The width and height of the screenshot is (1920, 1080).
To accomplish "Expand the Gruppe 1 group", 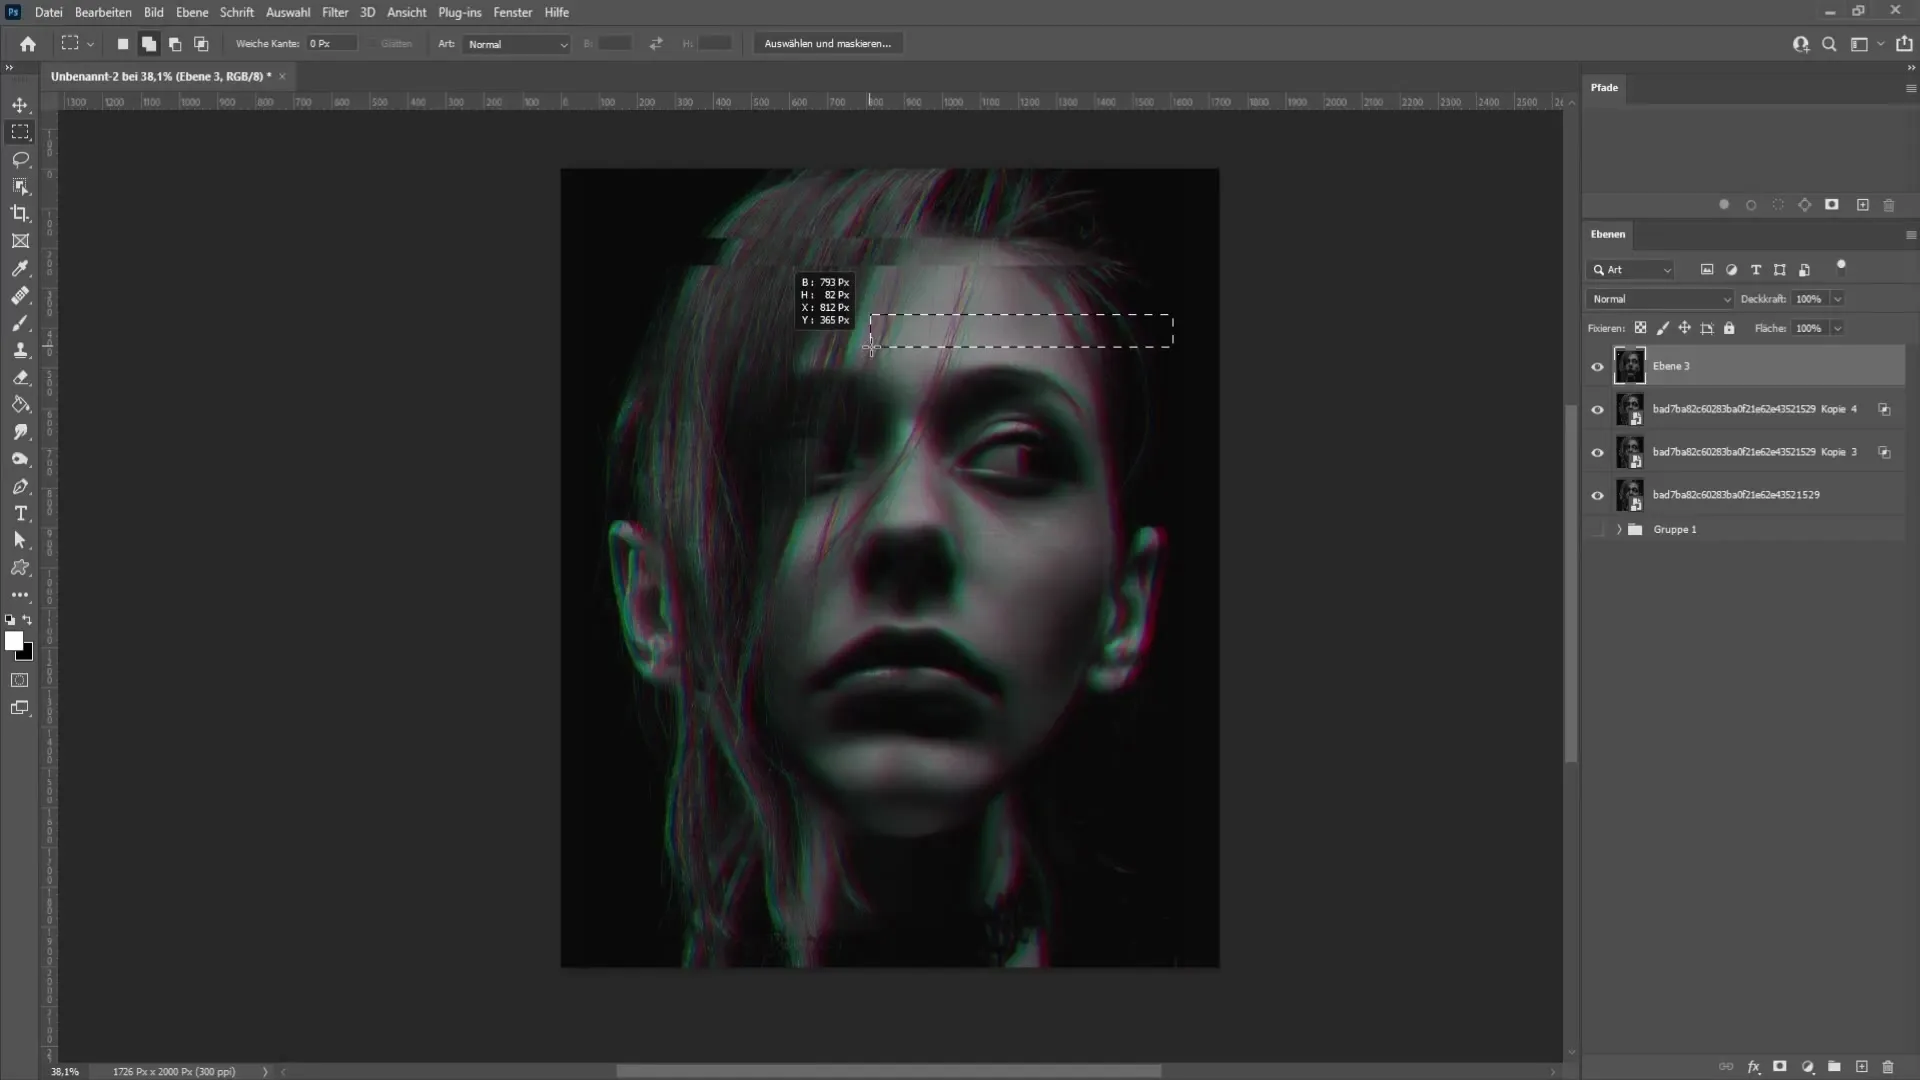I will (x=1619, y=530).
